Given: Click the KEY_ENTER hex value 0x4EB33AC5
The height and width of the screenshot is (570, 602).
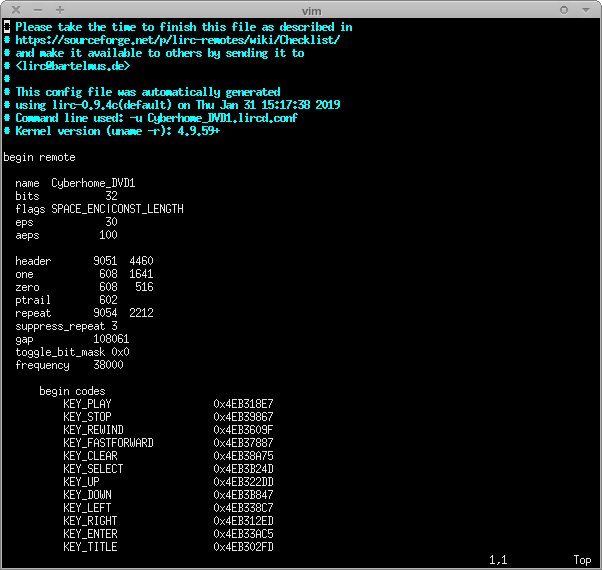Looking at the screenshot, I should (x=243, y=534).
